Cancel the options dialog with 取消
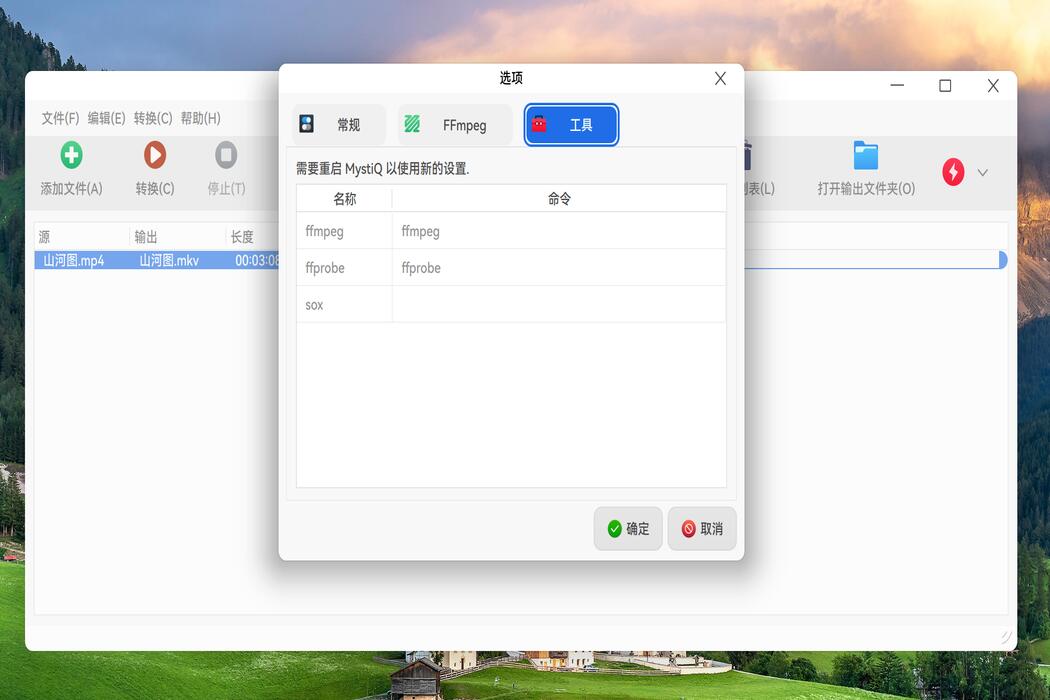 tap(702, 528)
